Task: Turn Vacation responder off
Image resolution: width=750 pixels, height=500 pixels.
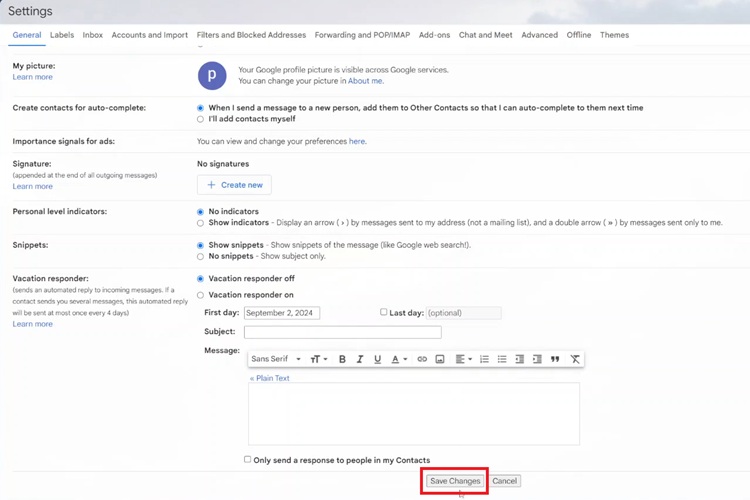Action: pos(200,279)
